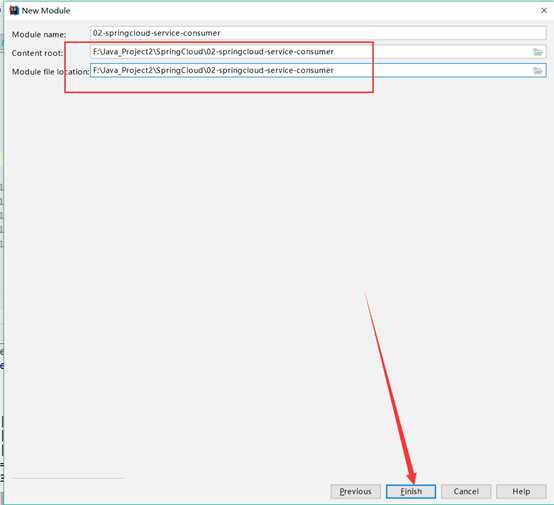Click the Previous button

coord(355,491)
